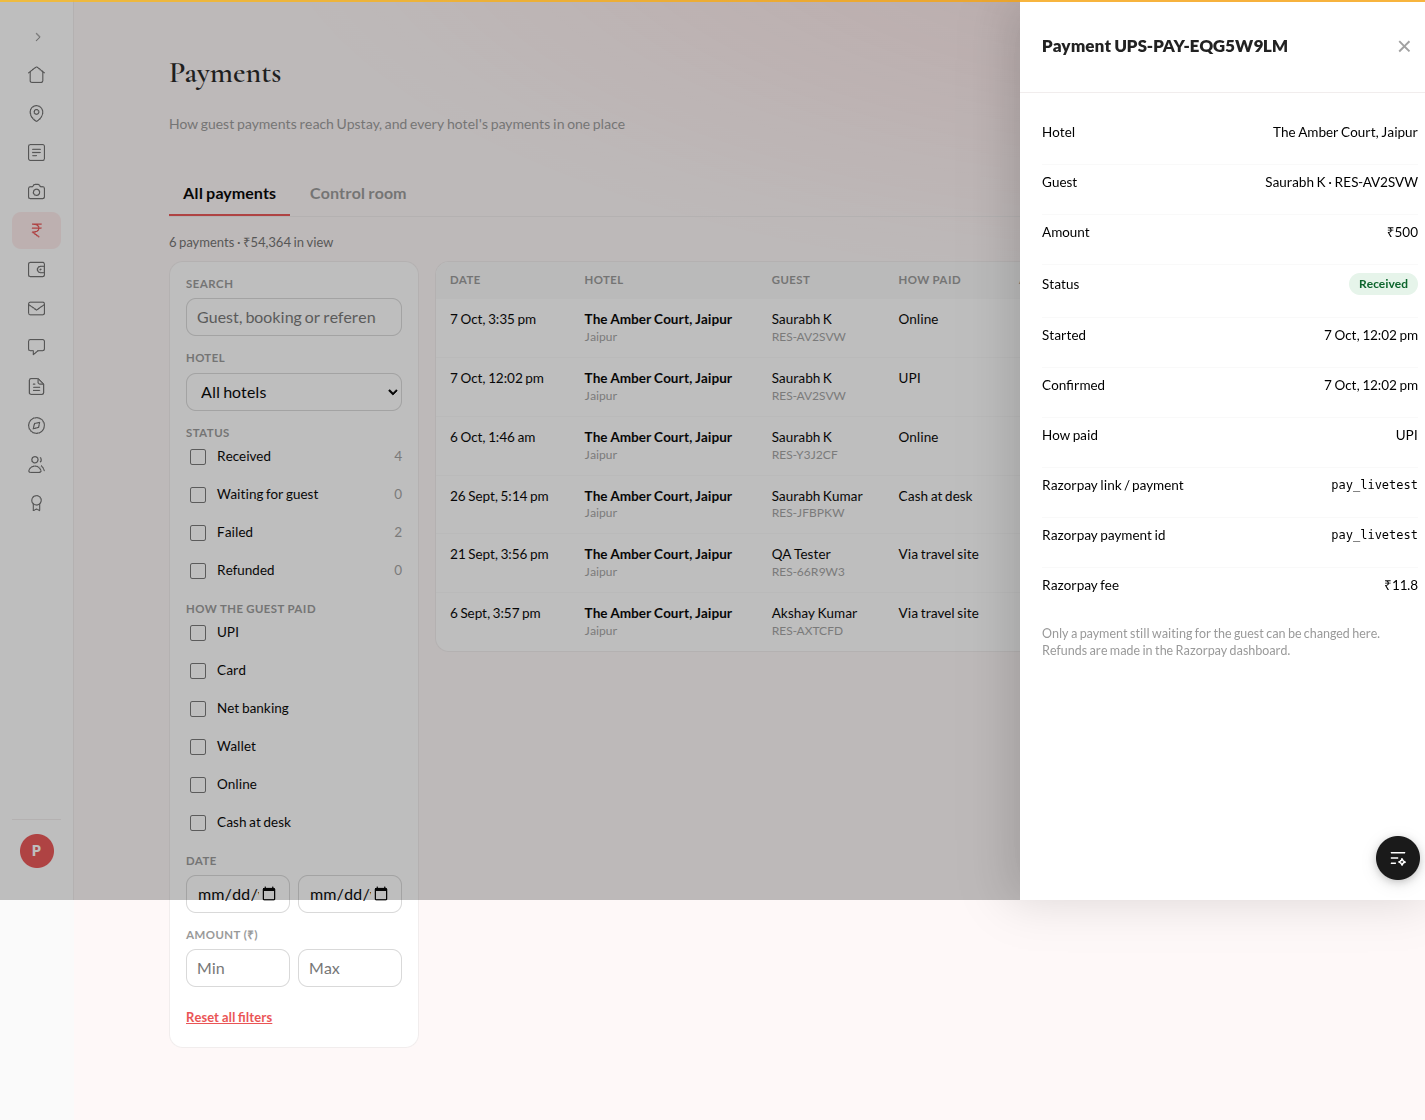This screenshot has height=1120, width=1425.
Task: Tick the Online payment checkbox
Action: click(x=198, y=785)
